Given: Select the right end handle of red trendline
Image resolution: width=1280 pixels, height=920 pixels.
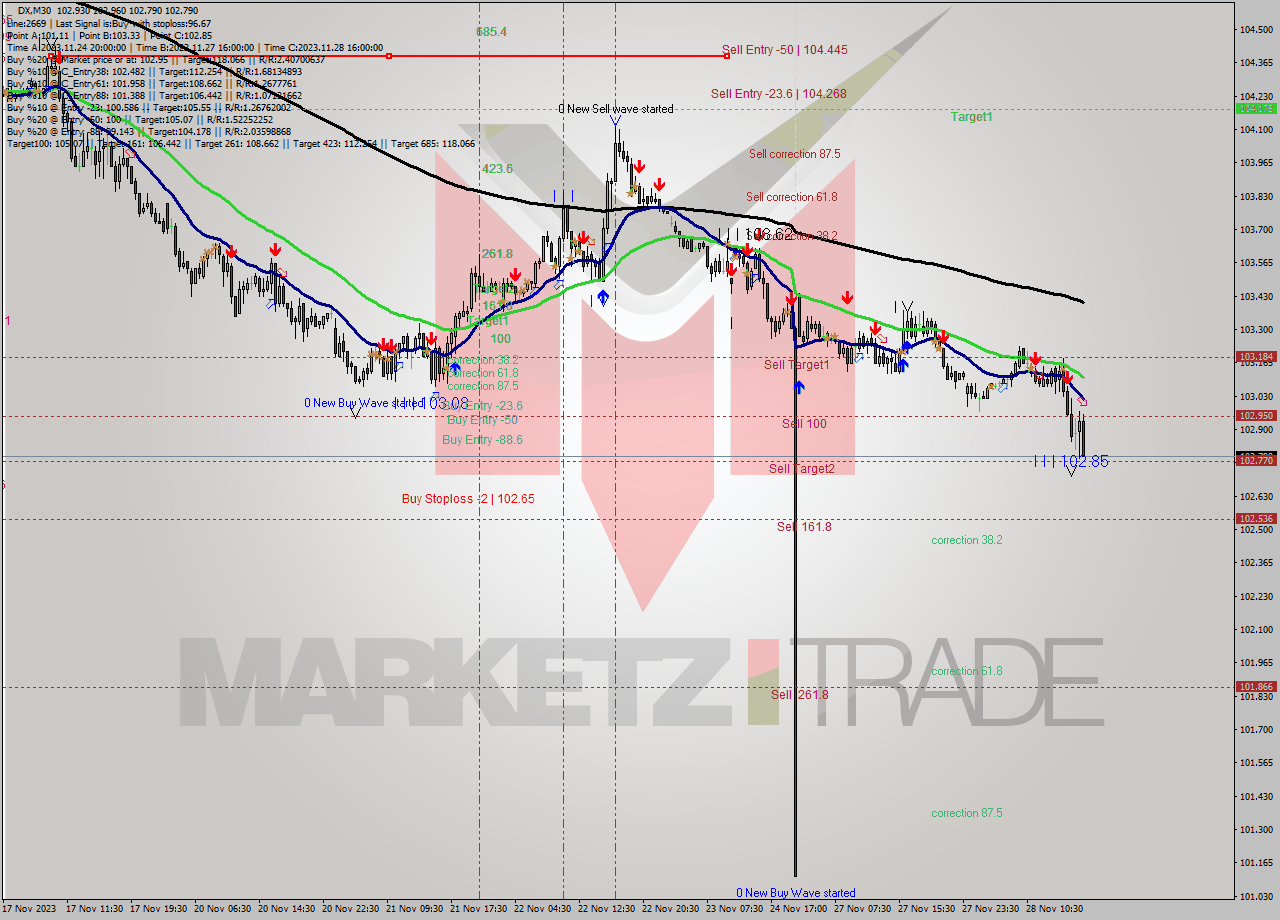Looking at the screenshot, I should tap(728, 56).
